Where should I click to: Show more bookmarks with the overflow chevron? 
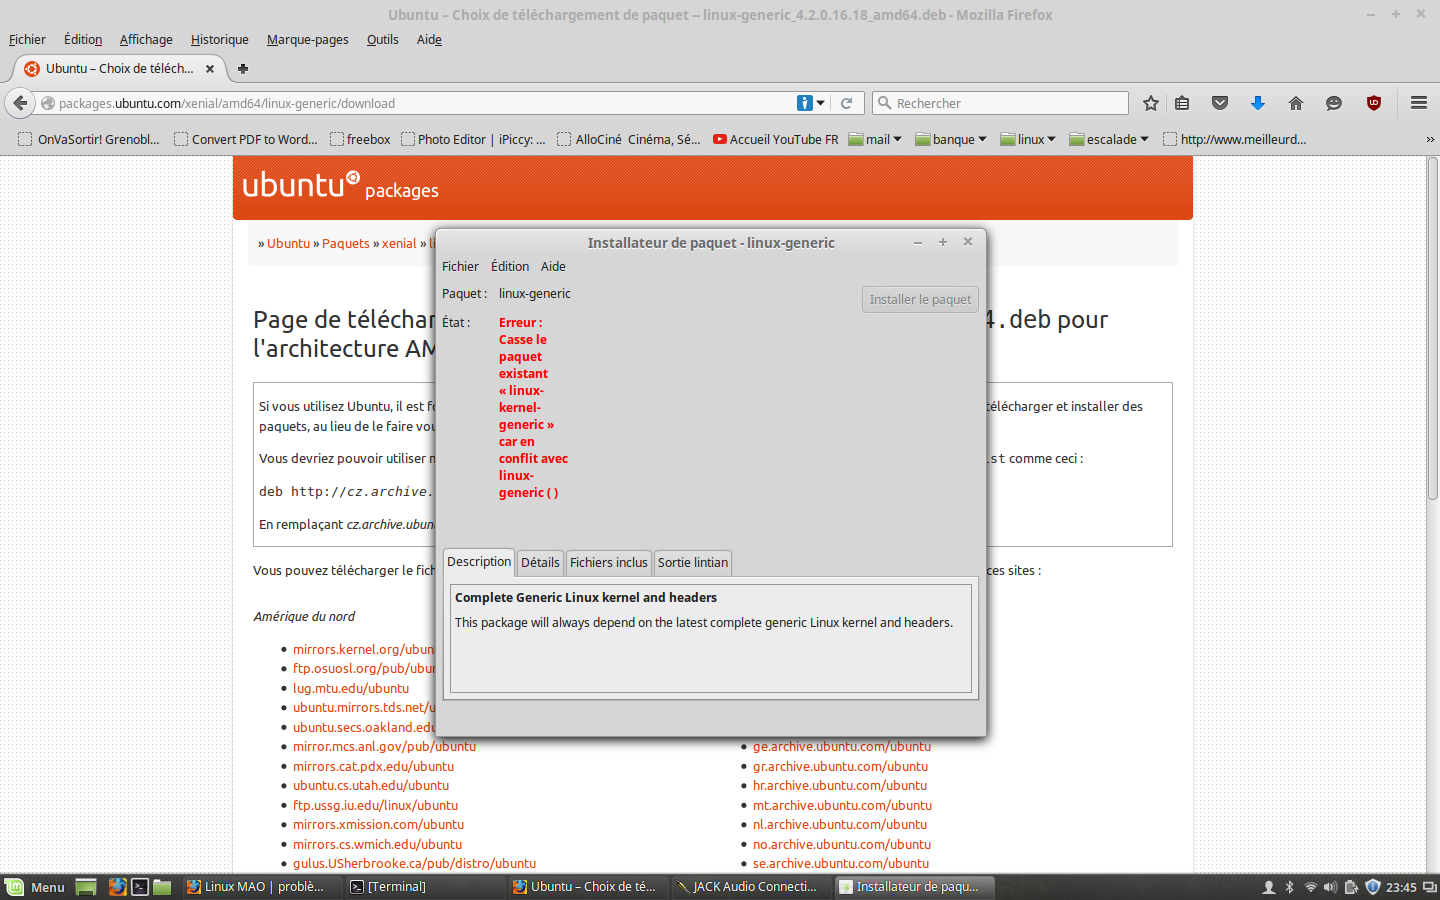point(1430,139)
